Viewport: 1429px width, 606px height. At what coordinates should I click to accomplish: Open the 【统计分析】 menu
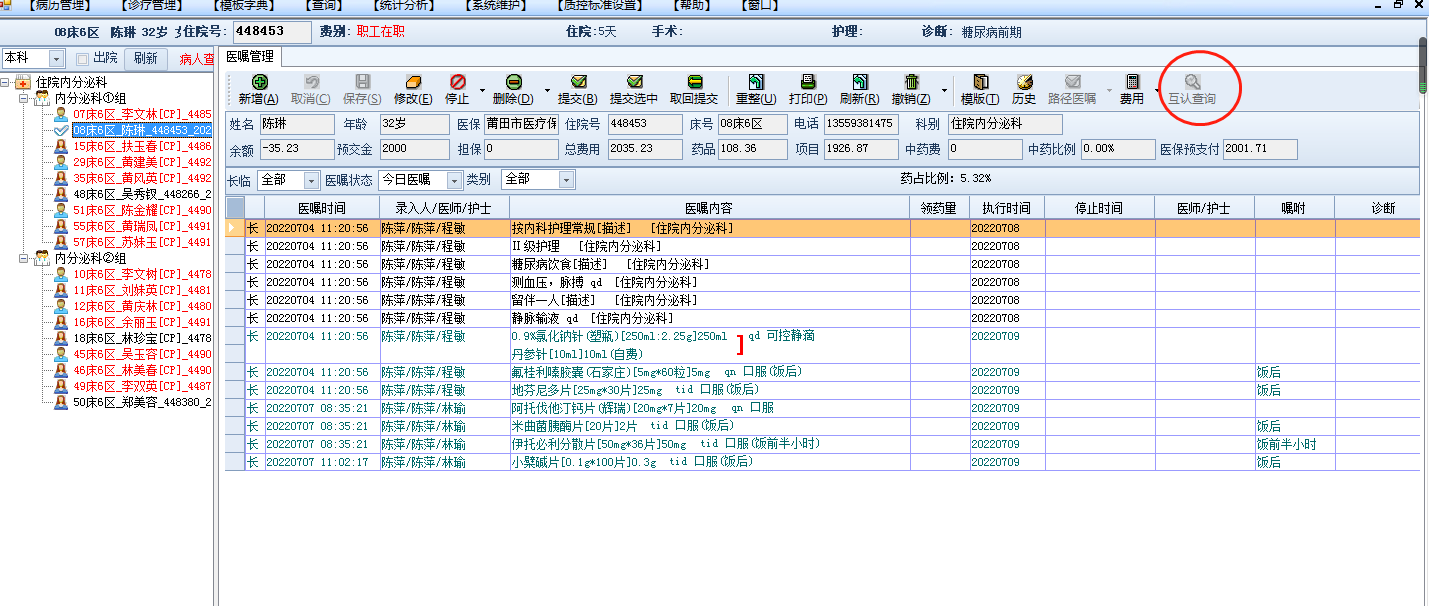point(405,5)
